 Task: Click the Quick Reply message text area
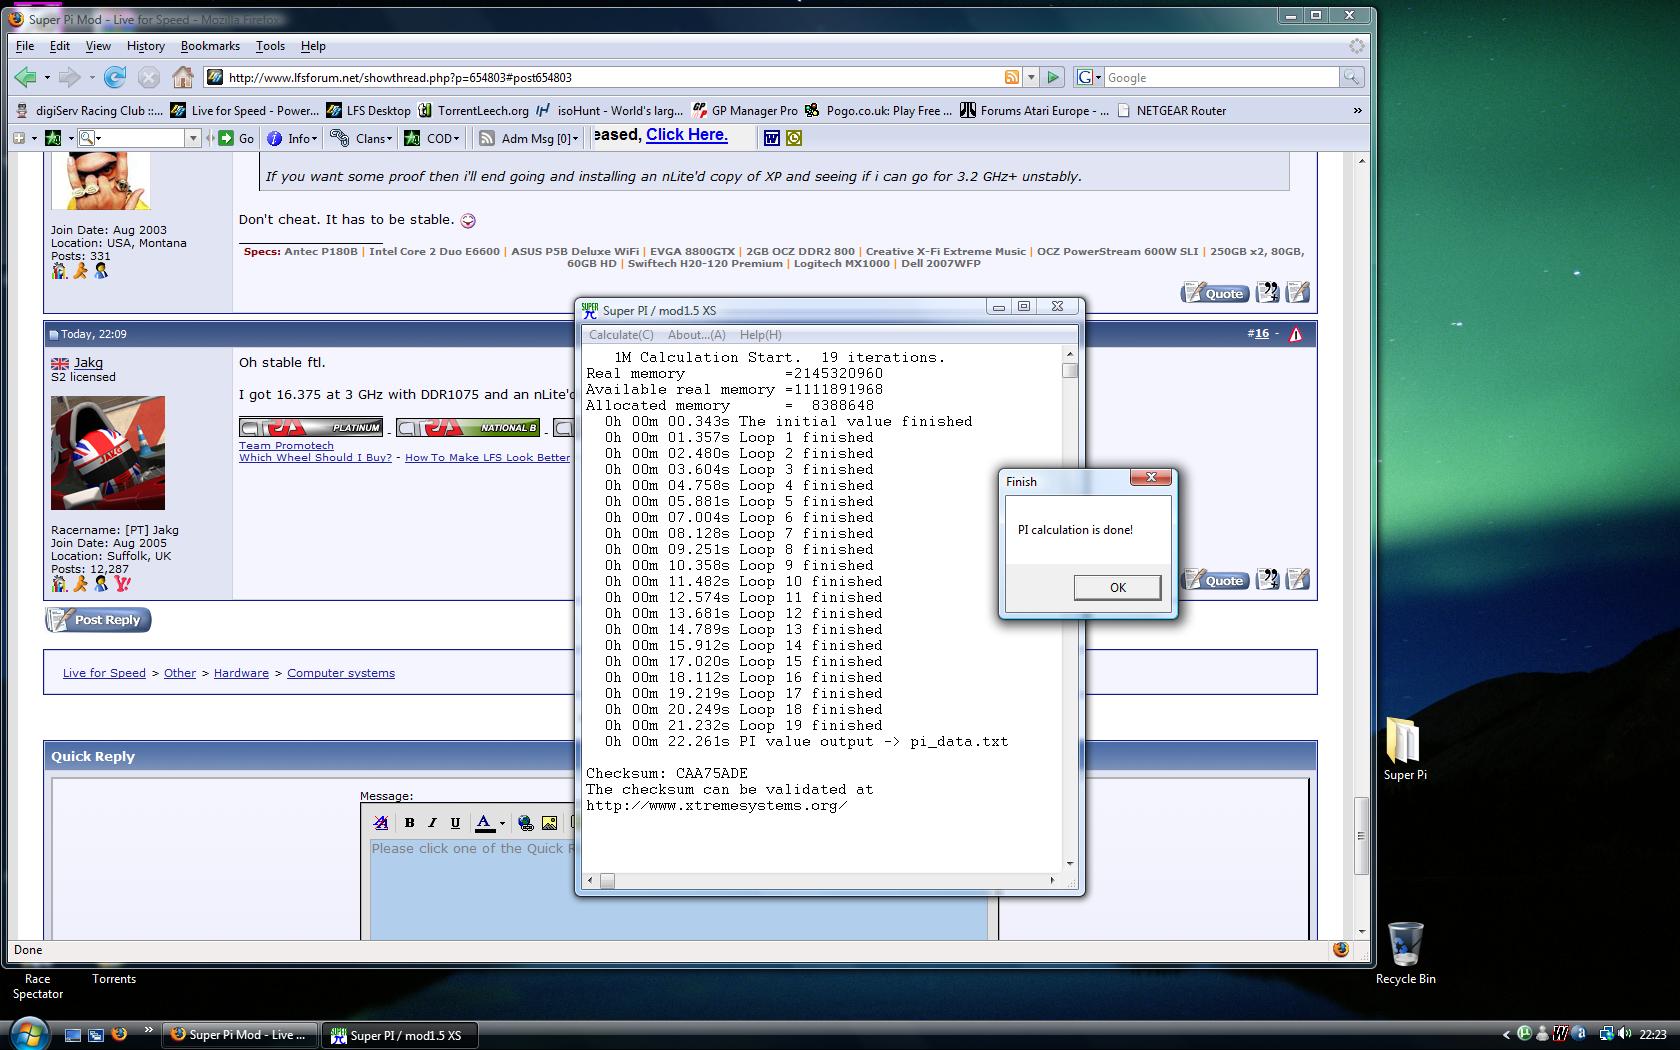pyautogui.click(x=678, y=888)
